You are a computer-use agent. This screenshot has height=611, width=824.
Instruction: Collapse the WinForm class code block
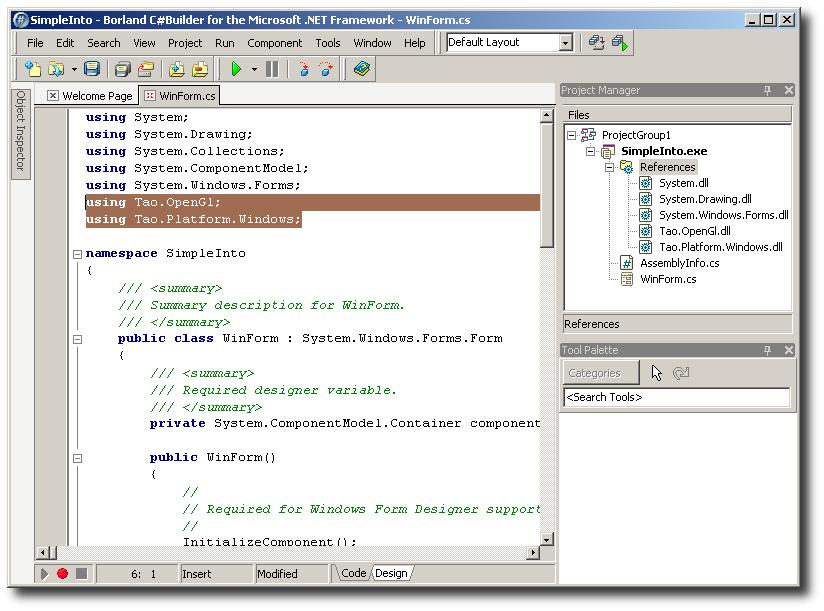pyautogui.click(x=77, y=339)
